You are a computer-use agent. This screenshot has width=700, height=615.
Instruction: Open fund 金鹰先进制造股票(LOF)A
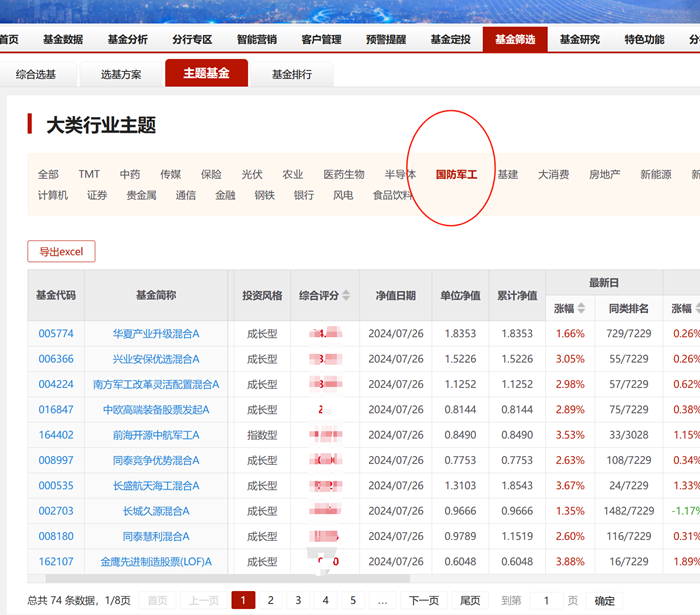pyautogui.click(x=156, y=561)
